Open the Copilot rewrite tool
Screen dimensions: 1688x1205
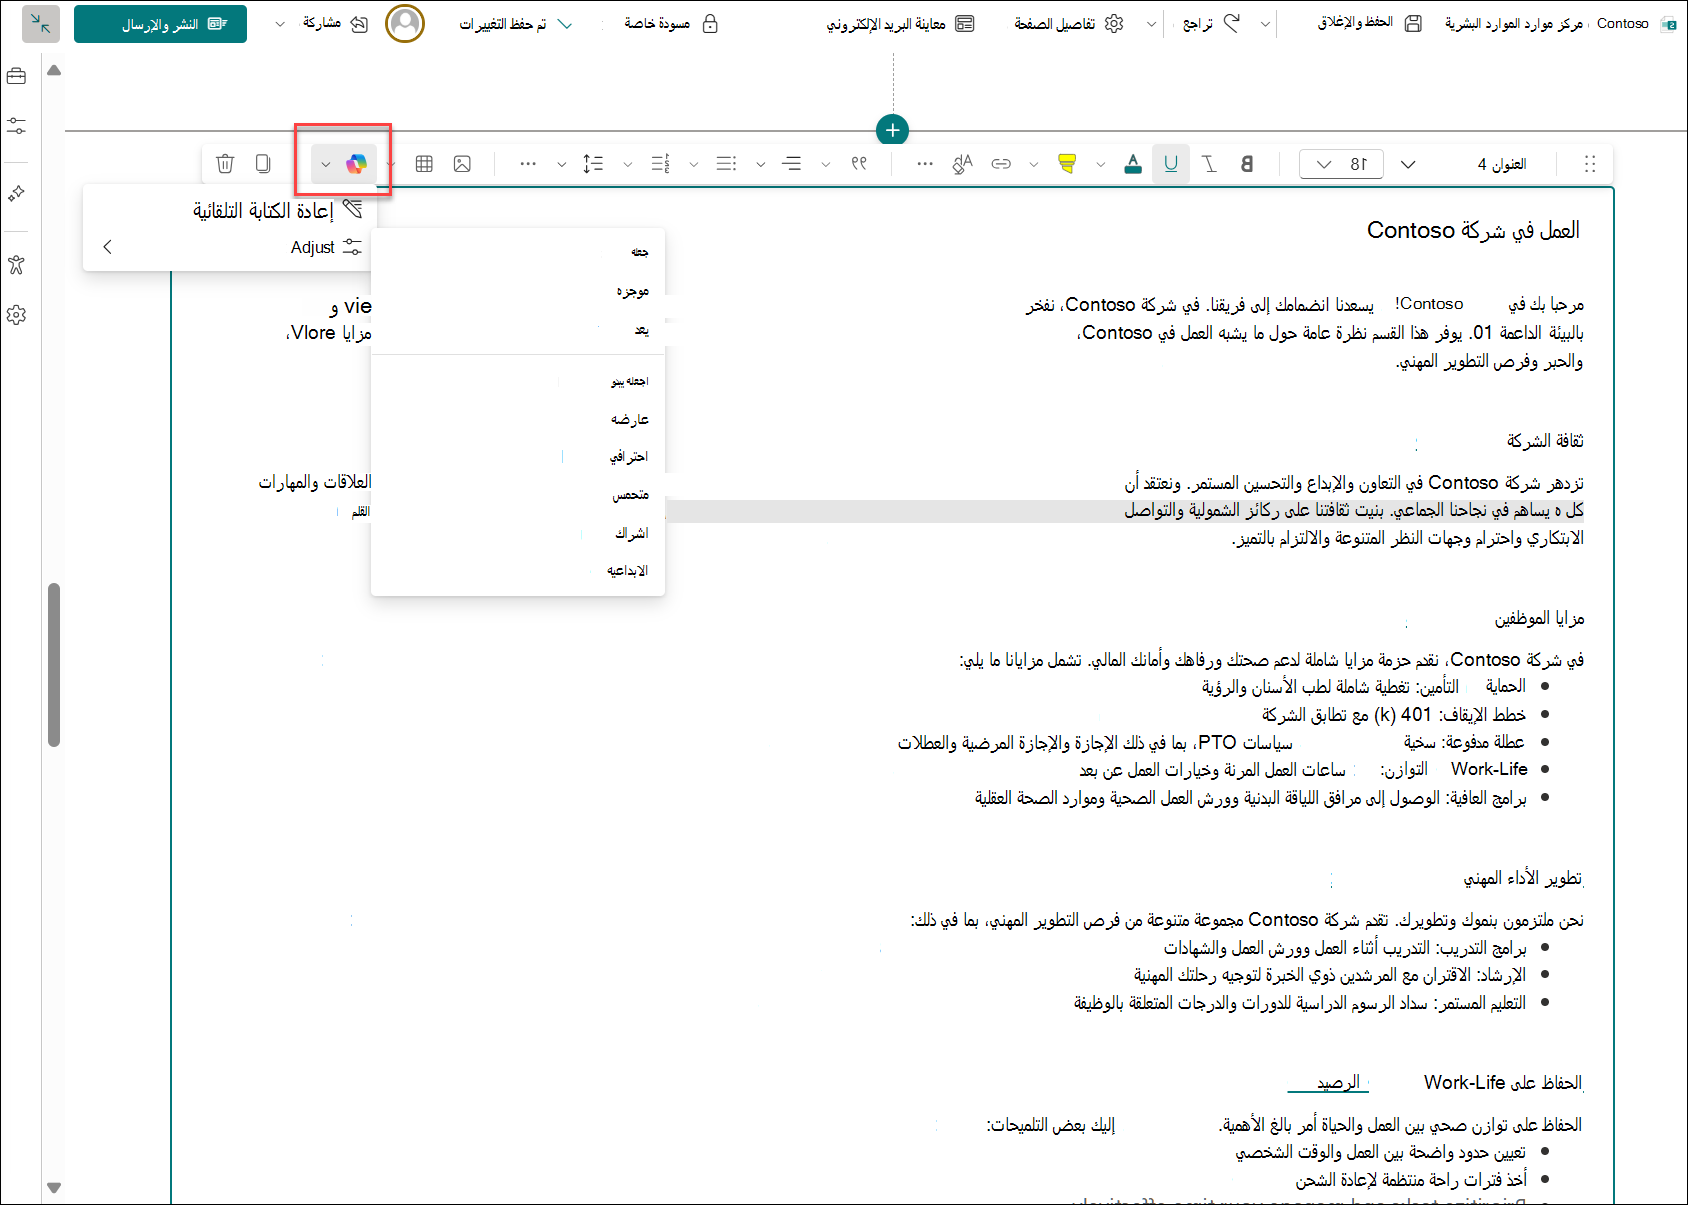[x=356, y=164]
